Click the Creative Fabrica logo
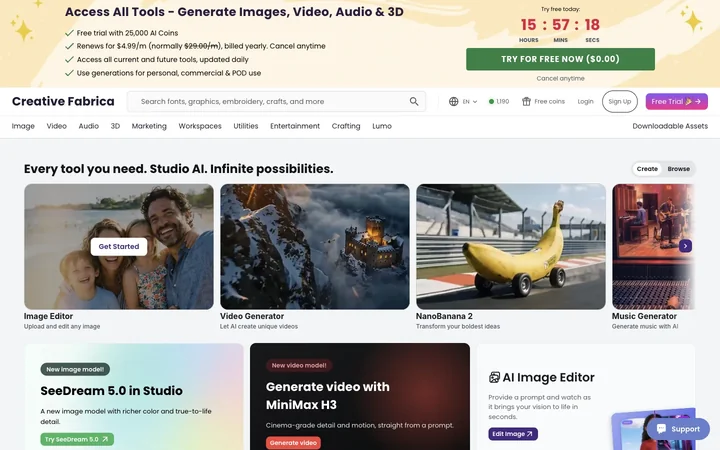The image size is (720, 450). pos(63,101)
